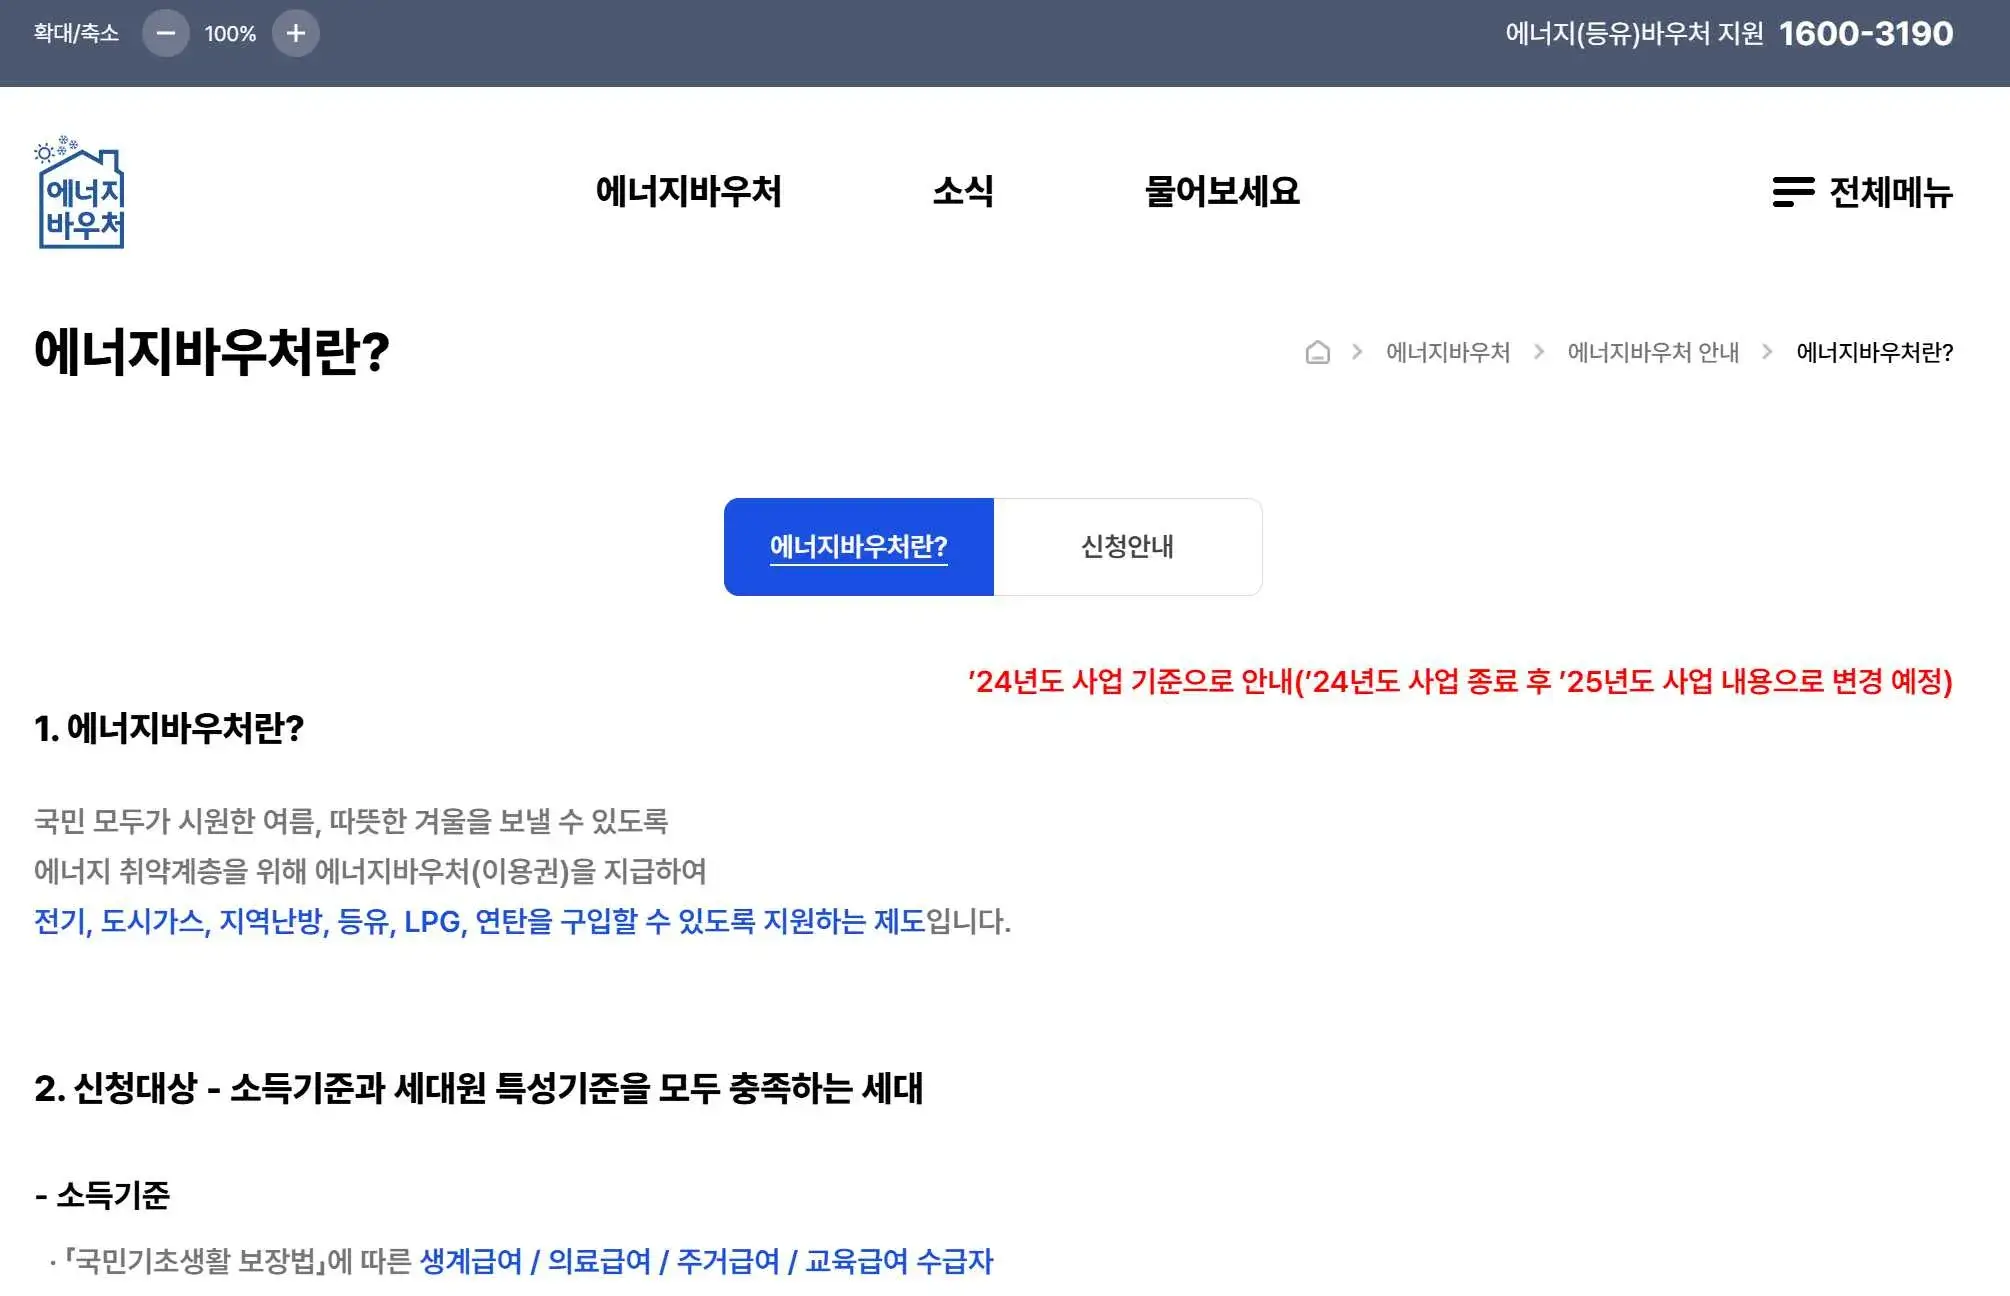The image size is (2010, 1296).
Task: Click the 의료급여 link
Action: (598, 1262)
